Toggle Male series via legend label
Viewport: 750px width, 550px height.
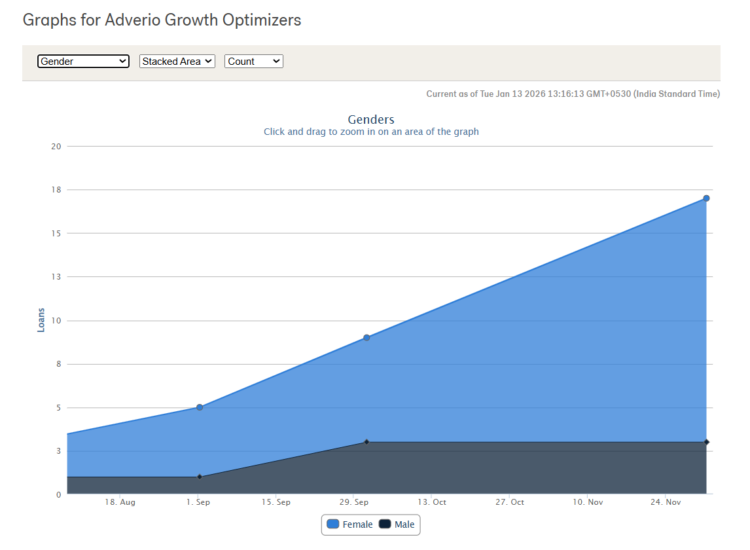(x=404, y=524)
